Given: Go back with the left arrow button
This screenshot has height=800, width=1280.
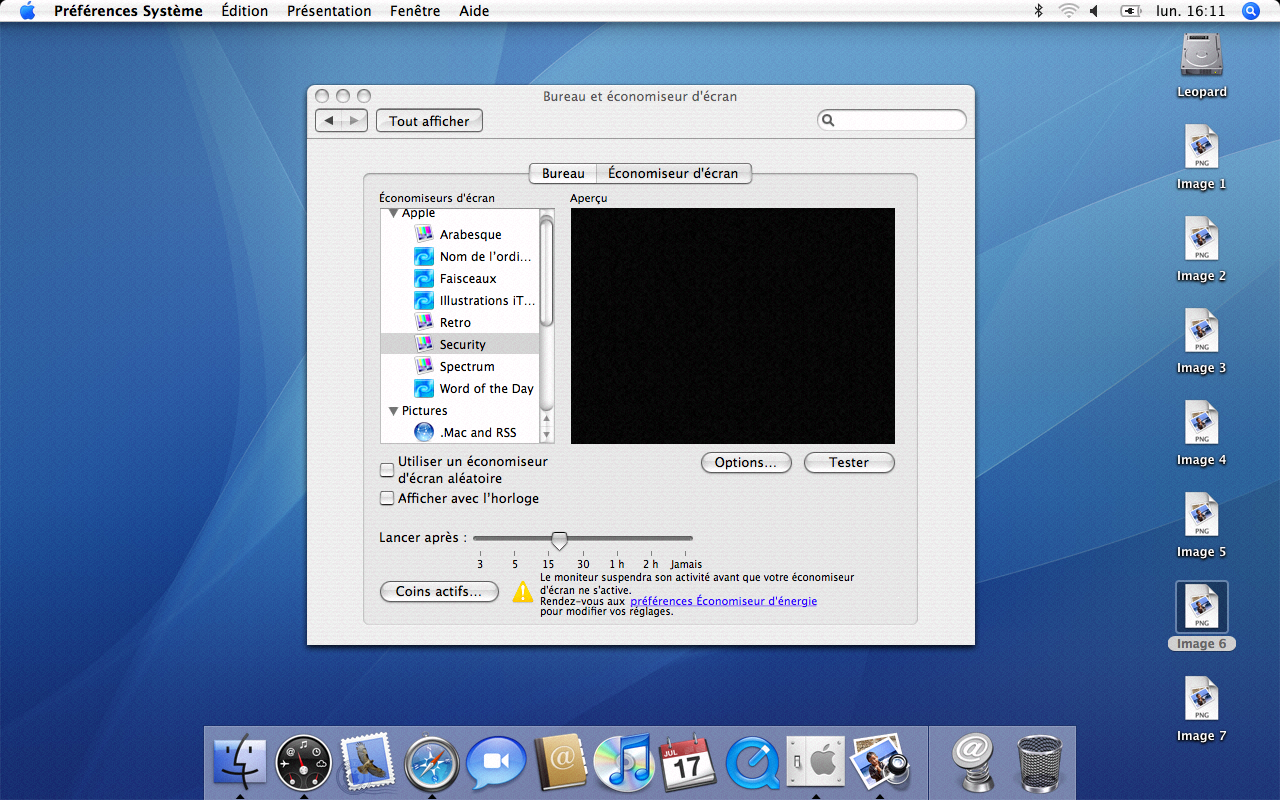Looking at the screenshot, I should (x=328, y=121).
